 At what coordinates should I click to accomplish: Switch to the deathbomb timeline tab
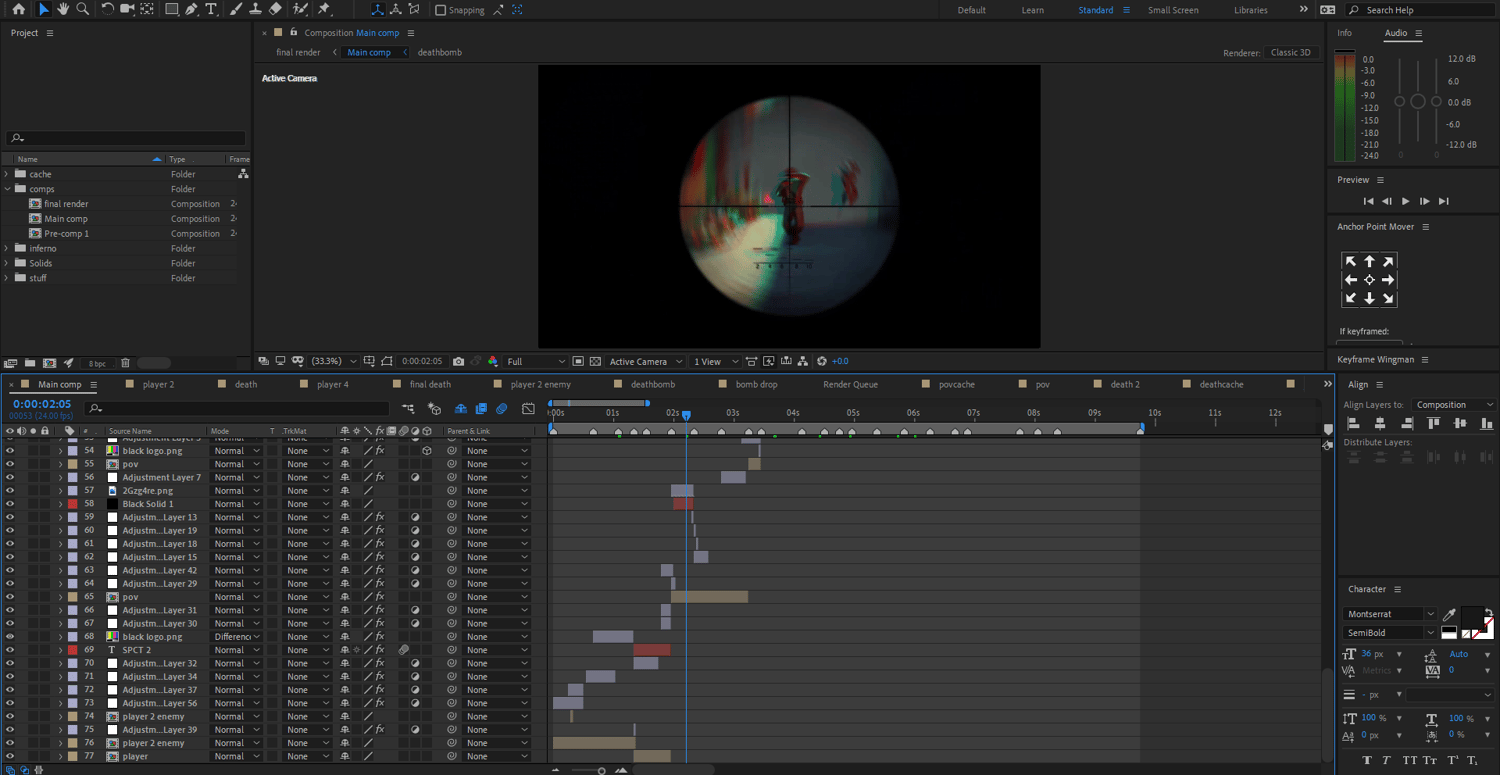point(652,384)
